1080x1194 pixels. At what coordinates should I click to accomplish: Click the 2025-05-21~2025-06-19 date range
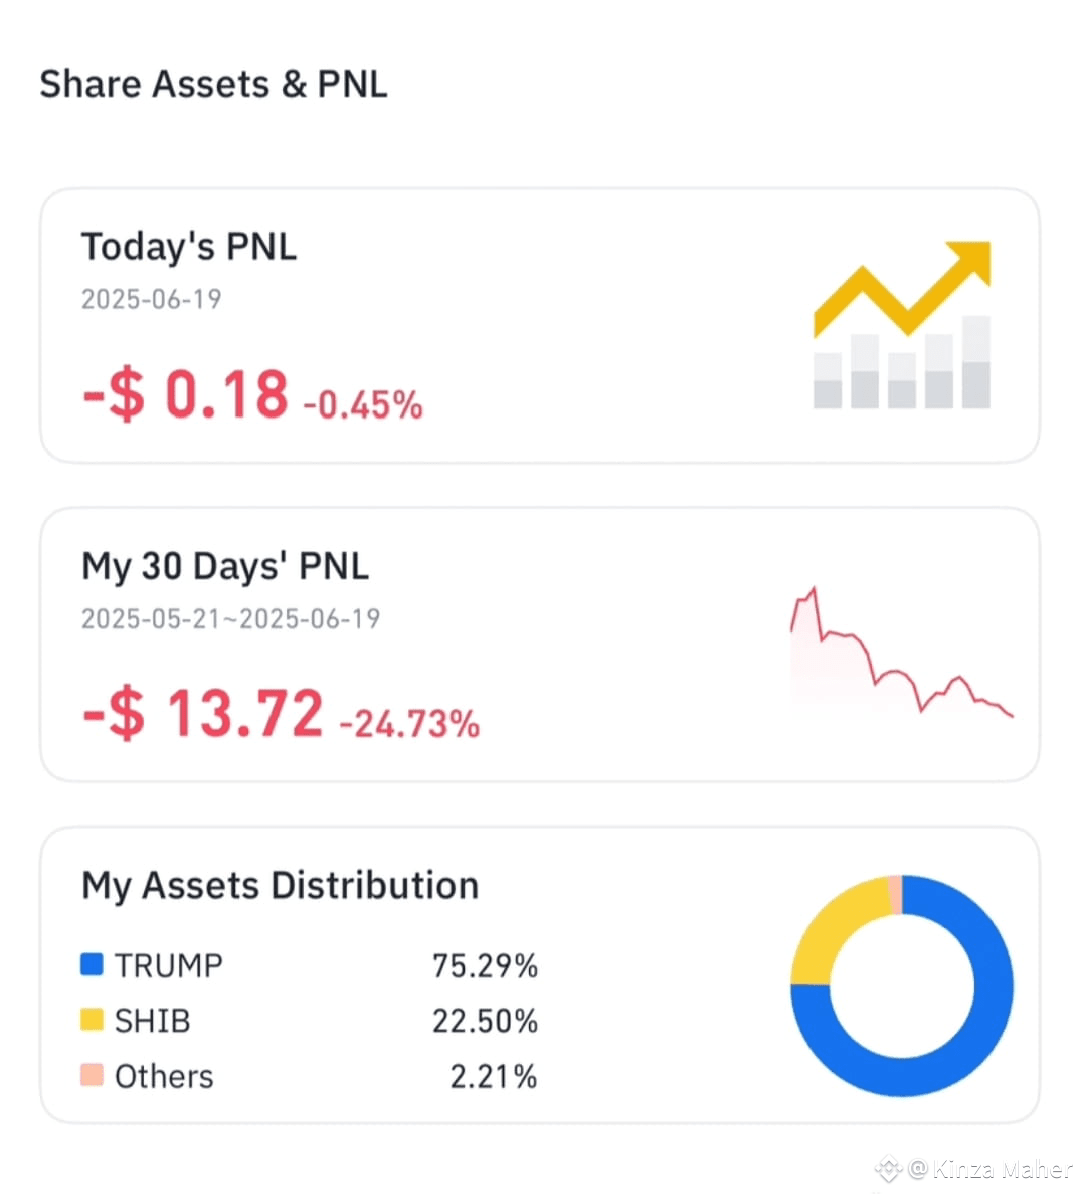230,618
